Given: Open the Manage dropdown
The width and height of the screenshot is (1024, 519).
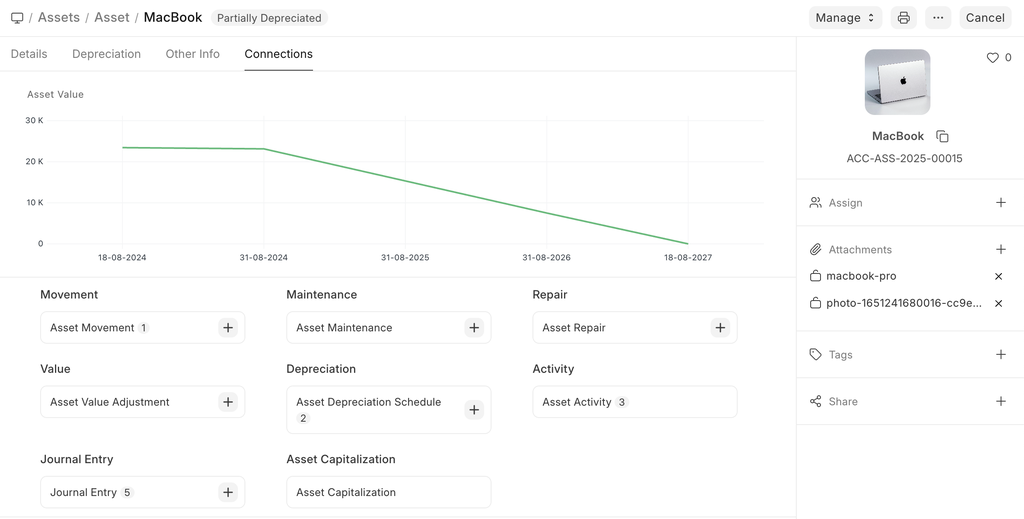Looking at the screenshot, I should [845, 18].
